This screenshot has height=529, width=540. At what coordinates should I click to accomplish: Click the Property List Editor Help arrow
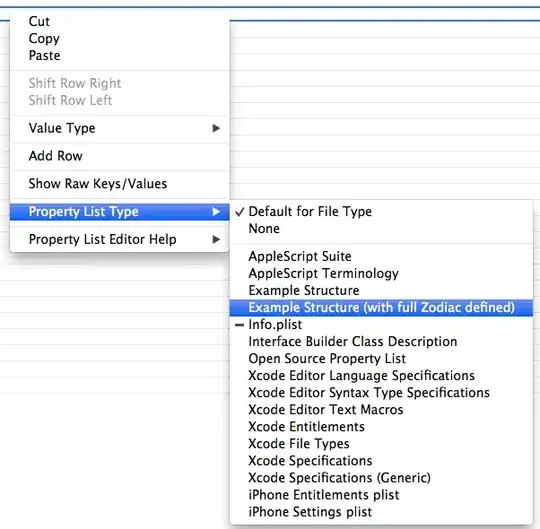click(x=216, y=239)
